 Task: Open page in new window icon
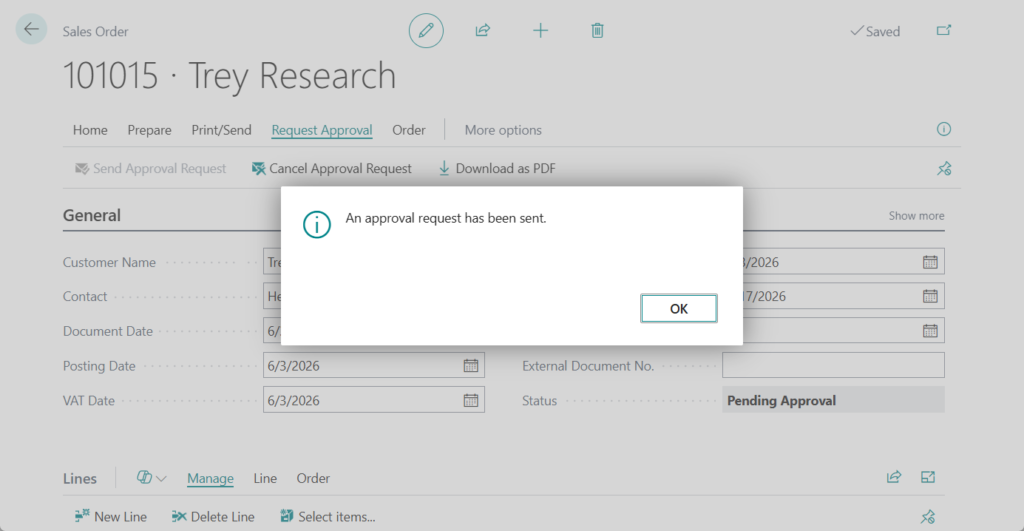[x=943, y=31]
